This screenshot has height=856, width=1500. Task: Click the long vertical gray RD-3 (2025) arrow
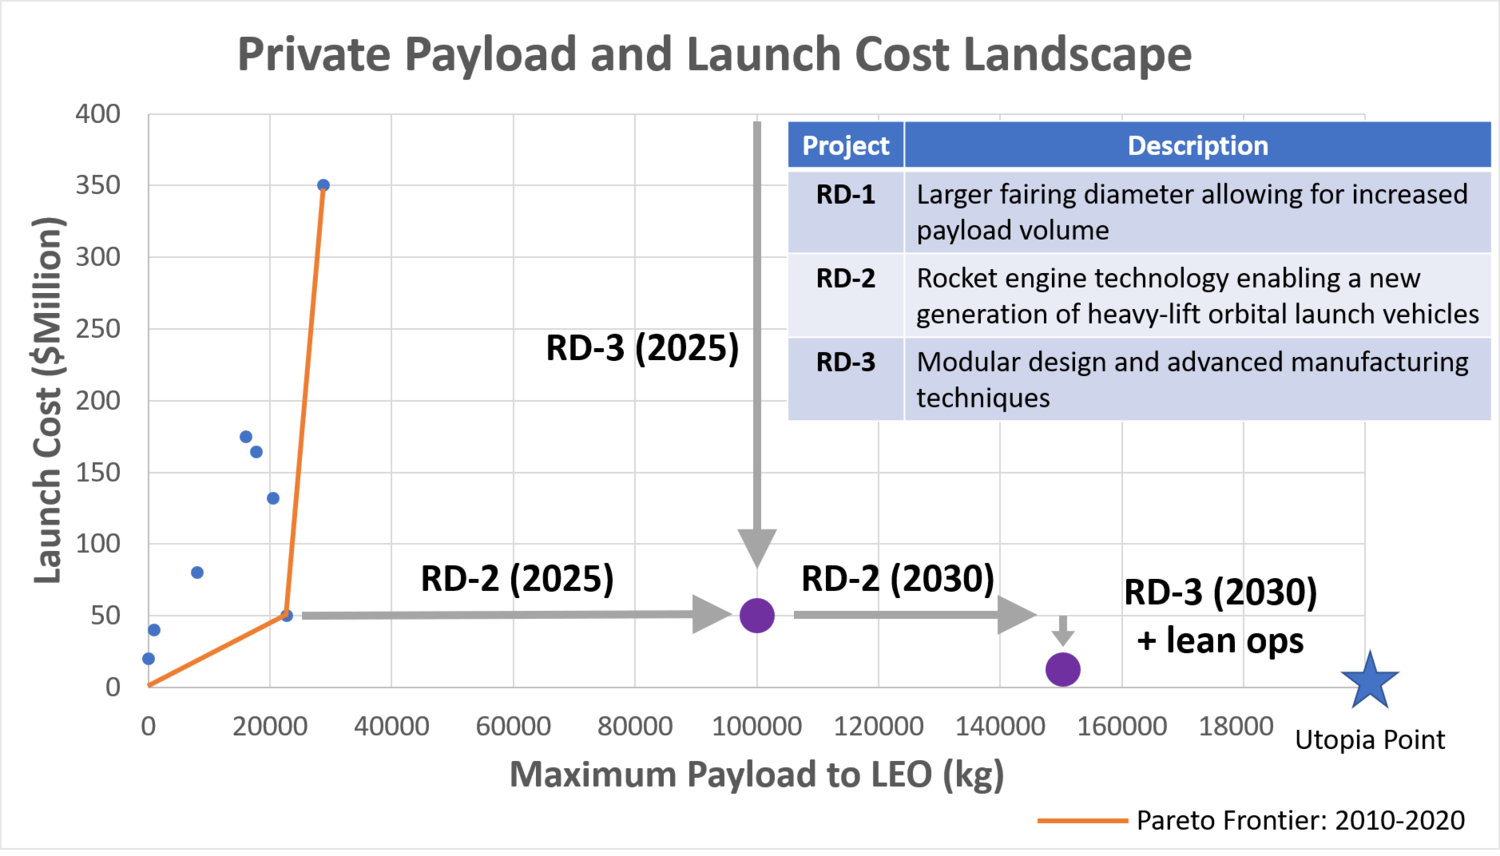(757, 330)
